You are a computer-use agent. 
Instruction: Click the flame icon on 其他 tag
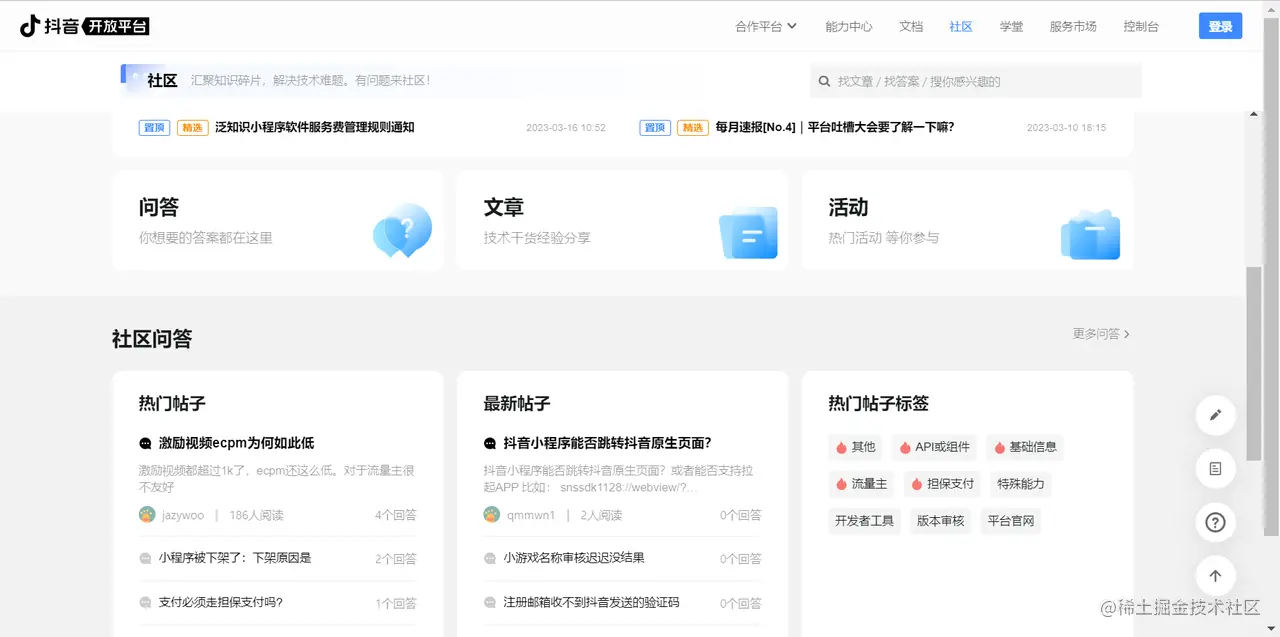coord(841,447)
